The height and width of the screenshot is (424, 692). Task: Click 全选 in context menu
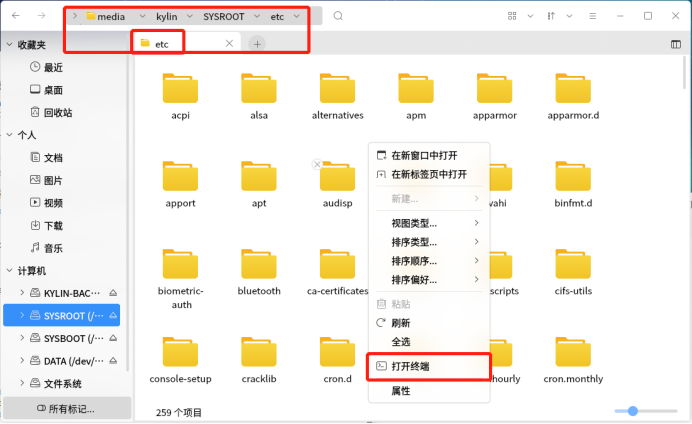click(429, 341)
